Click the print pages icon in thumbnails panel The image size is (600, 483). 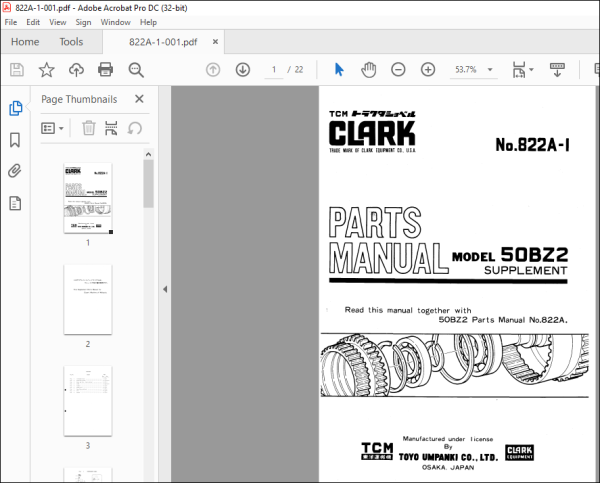[x=111, y=128]
